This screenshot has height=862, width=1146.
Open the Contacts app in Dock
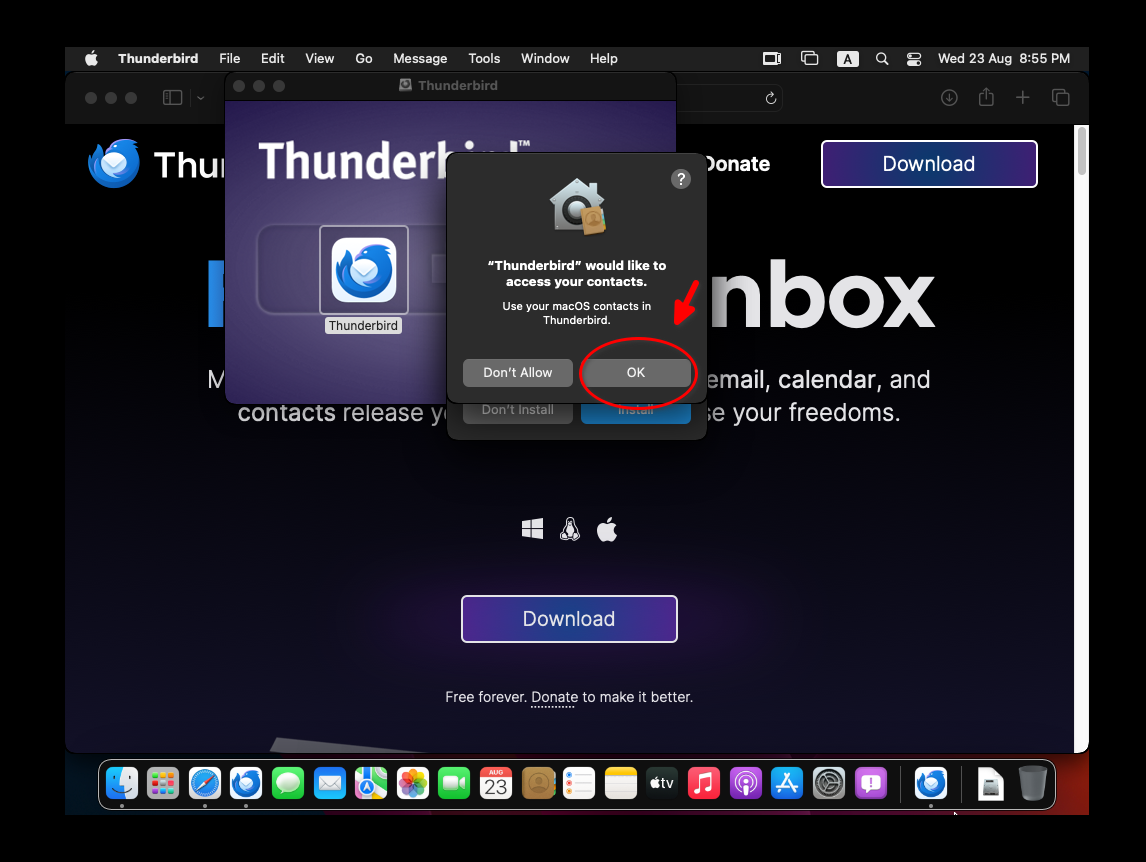click(x=538, y=784)
